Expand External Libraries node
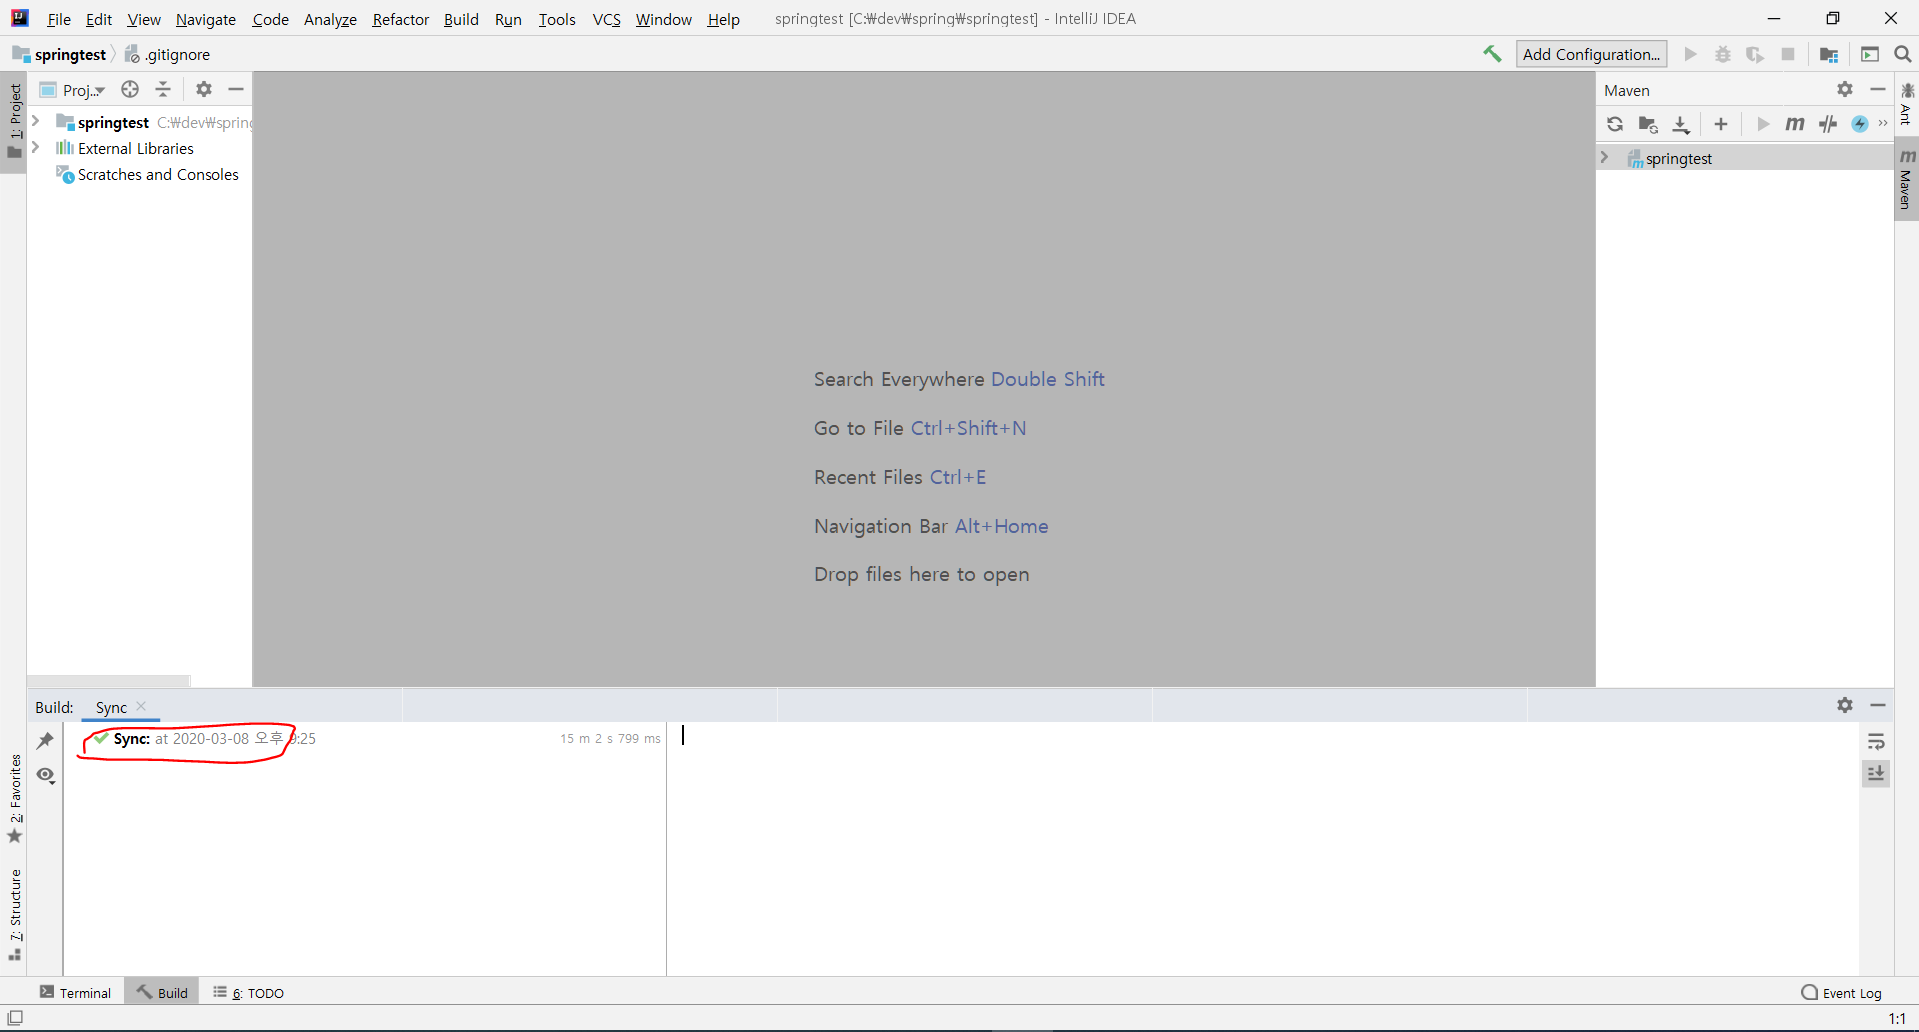This screenshot has height=1032, width=1919. pos(36,147)
